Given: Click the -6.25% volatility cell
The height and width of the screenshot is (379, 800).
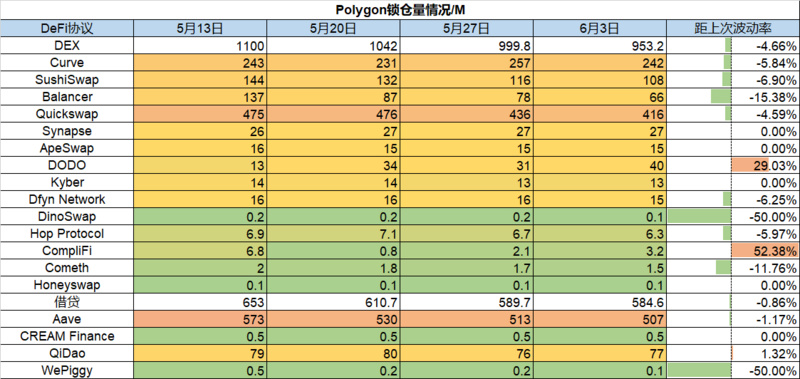Looking at the screenshot, I should 734,199.
